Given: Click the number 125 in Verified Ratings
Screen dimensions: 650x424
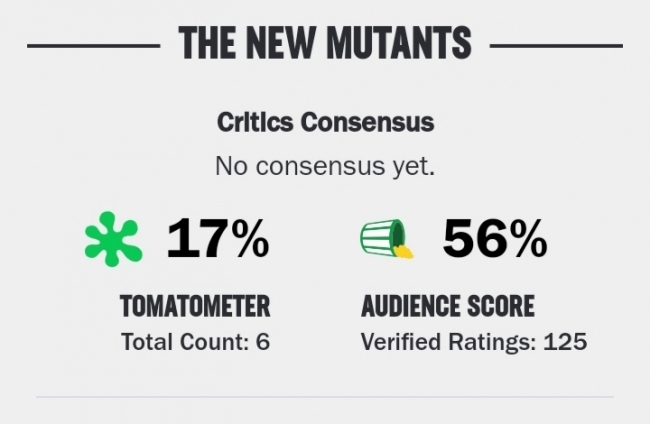Looking at the screenshot, I should (x=565, y=342).
